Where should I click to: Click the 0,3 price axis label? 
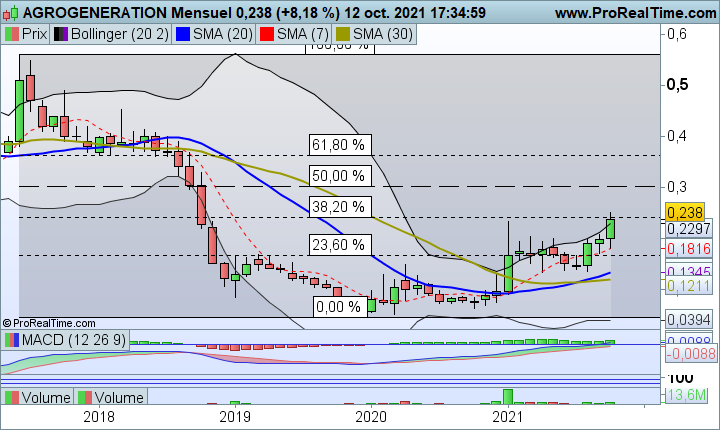pyautogui.click(x=677, y=187)
